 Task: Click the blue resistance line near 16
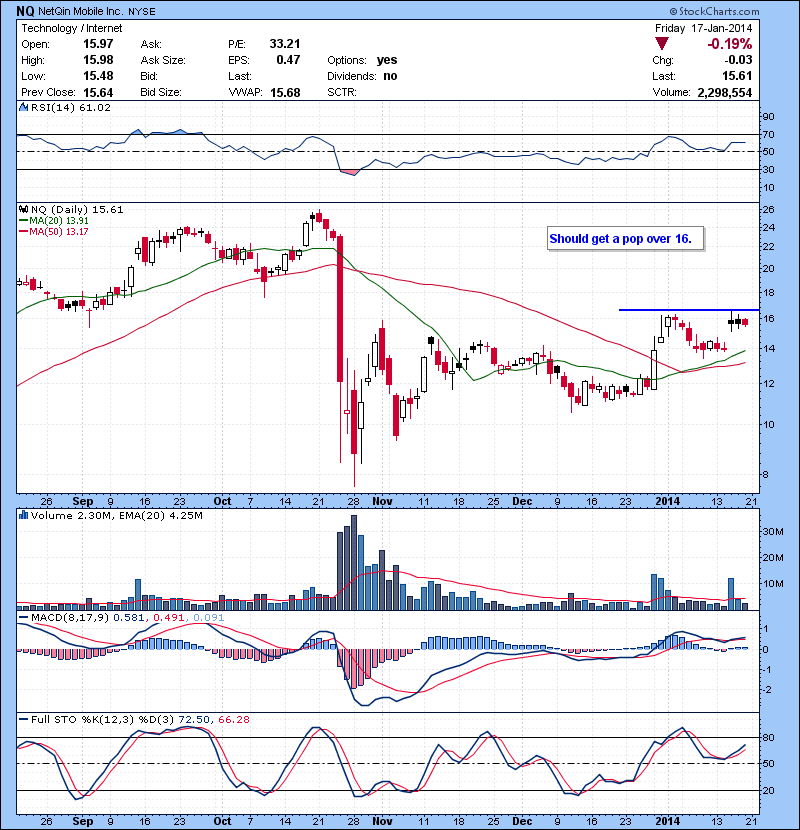689,310
